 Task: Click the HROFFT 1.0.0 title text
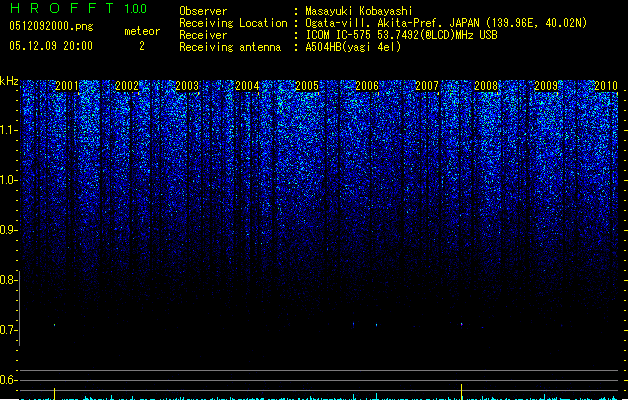78,8
